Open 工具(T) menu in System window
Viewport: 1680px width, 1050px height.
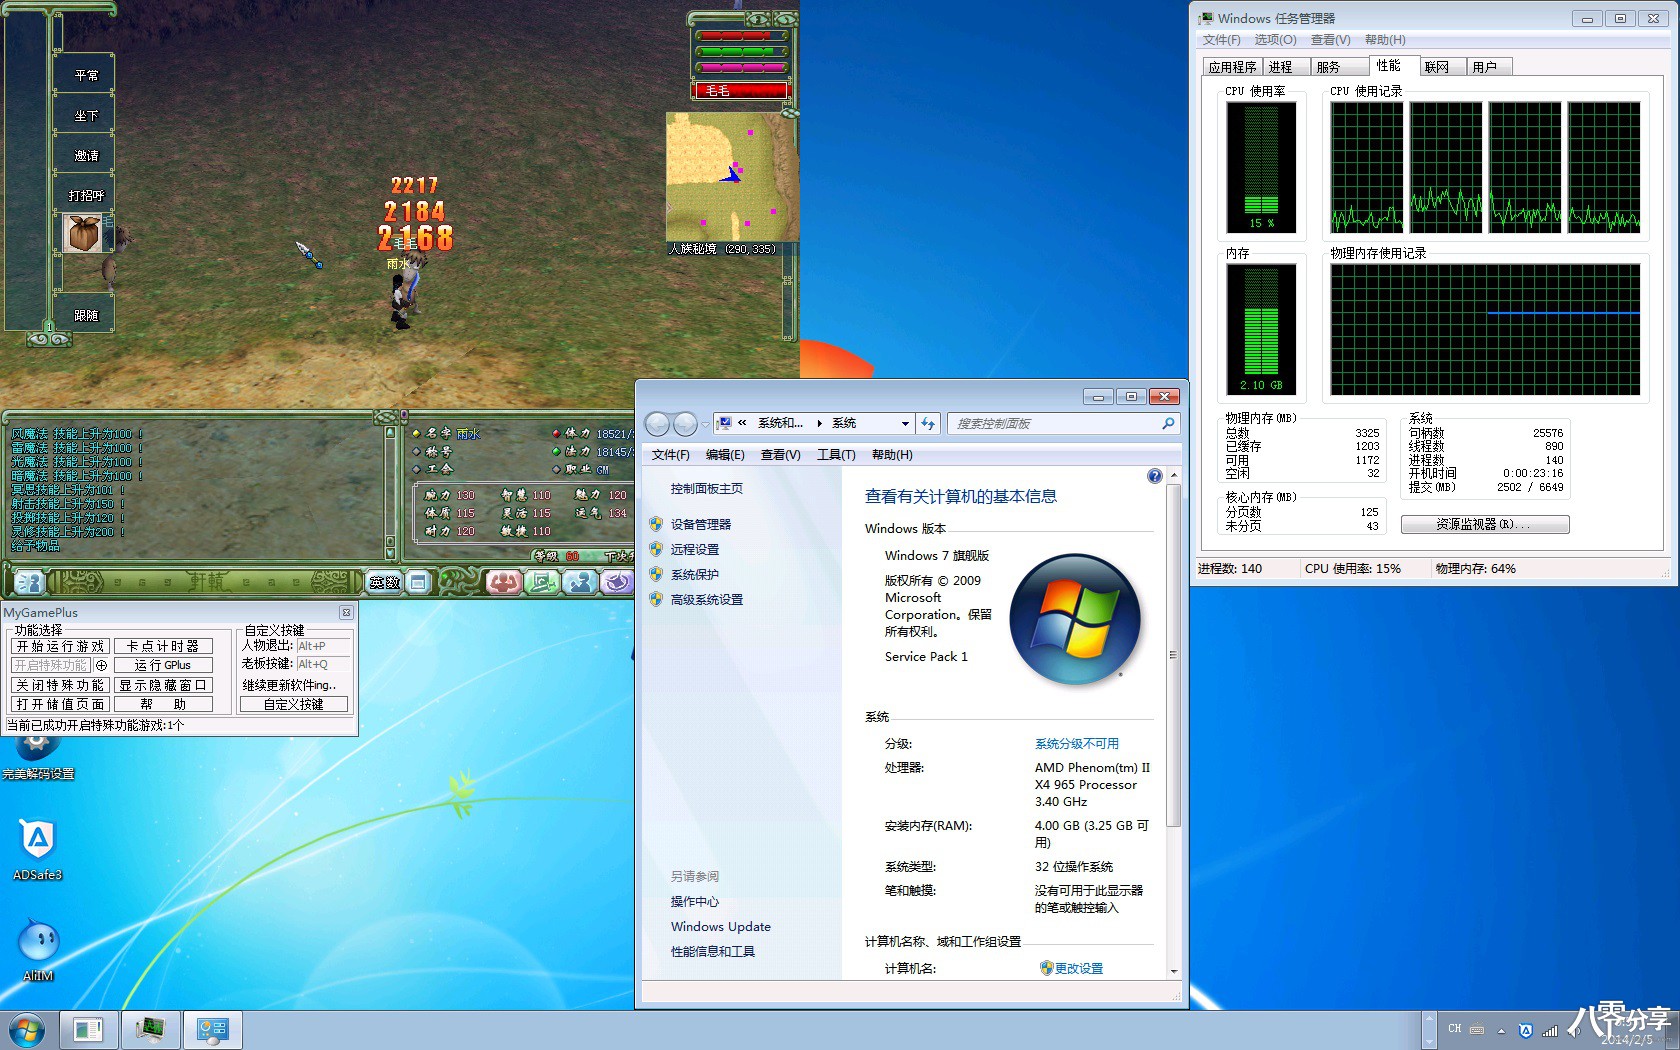coord(836,455)
